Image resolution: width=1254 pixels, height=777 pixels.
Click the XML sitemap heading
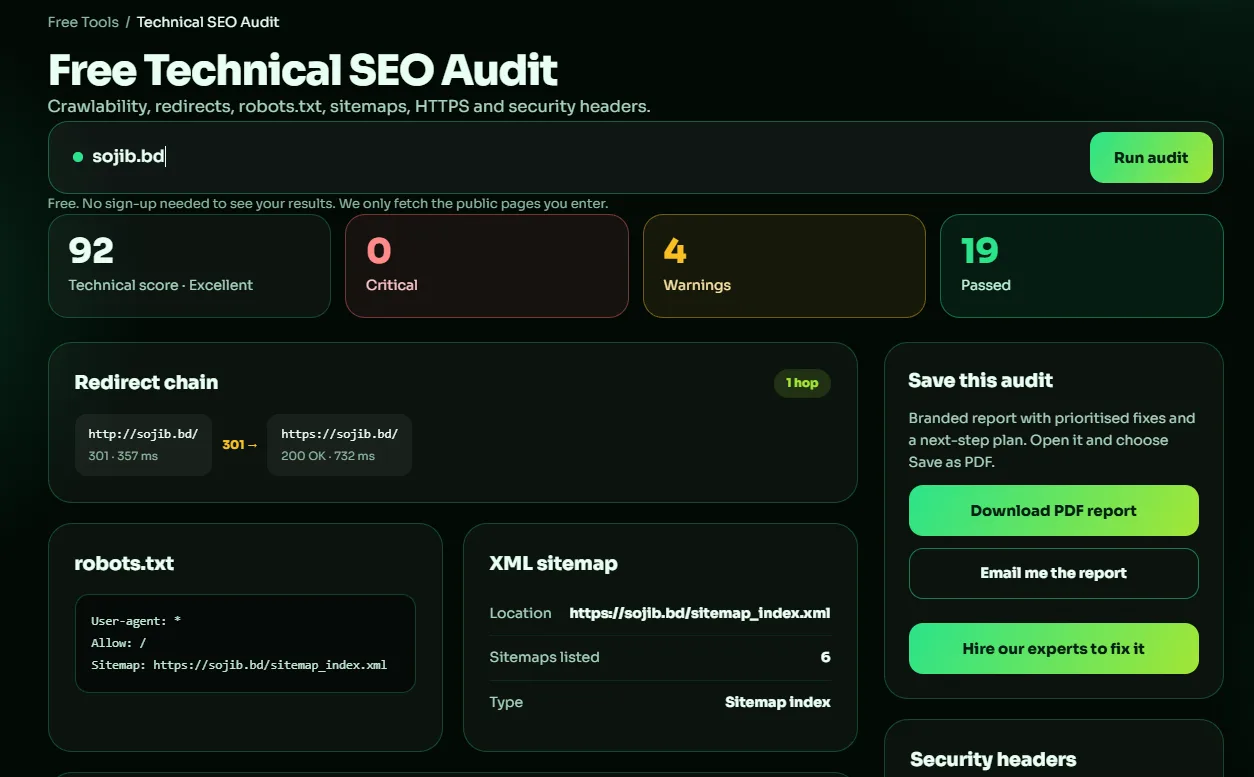pyautogui.click(x=553, y=563)
